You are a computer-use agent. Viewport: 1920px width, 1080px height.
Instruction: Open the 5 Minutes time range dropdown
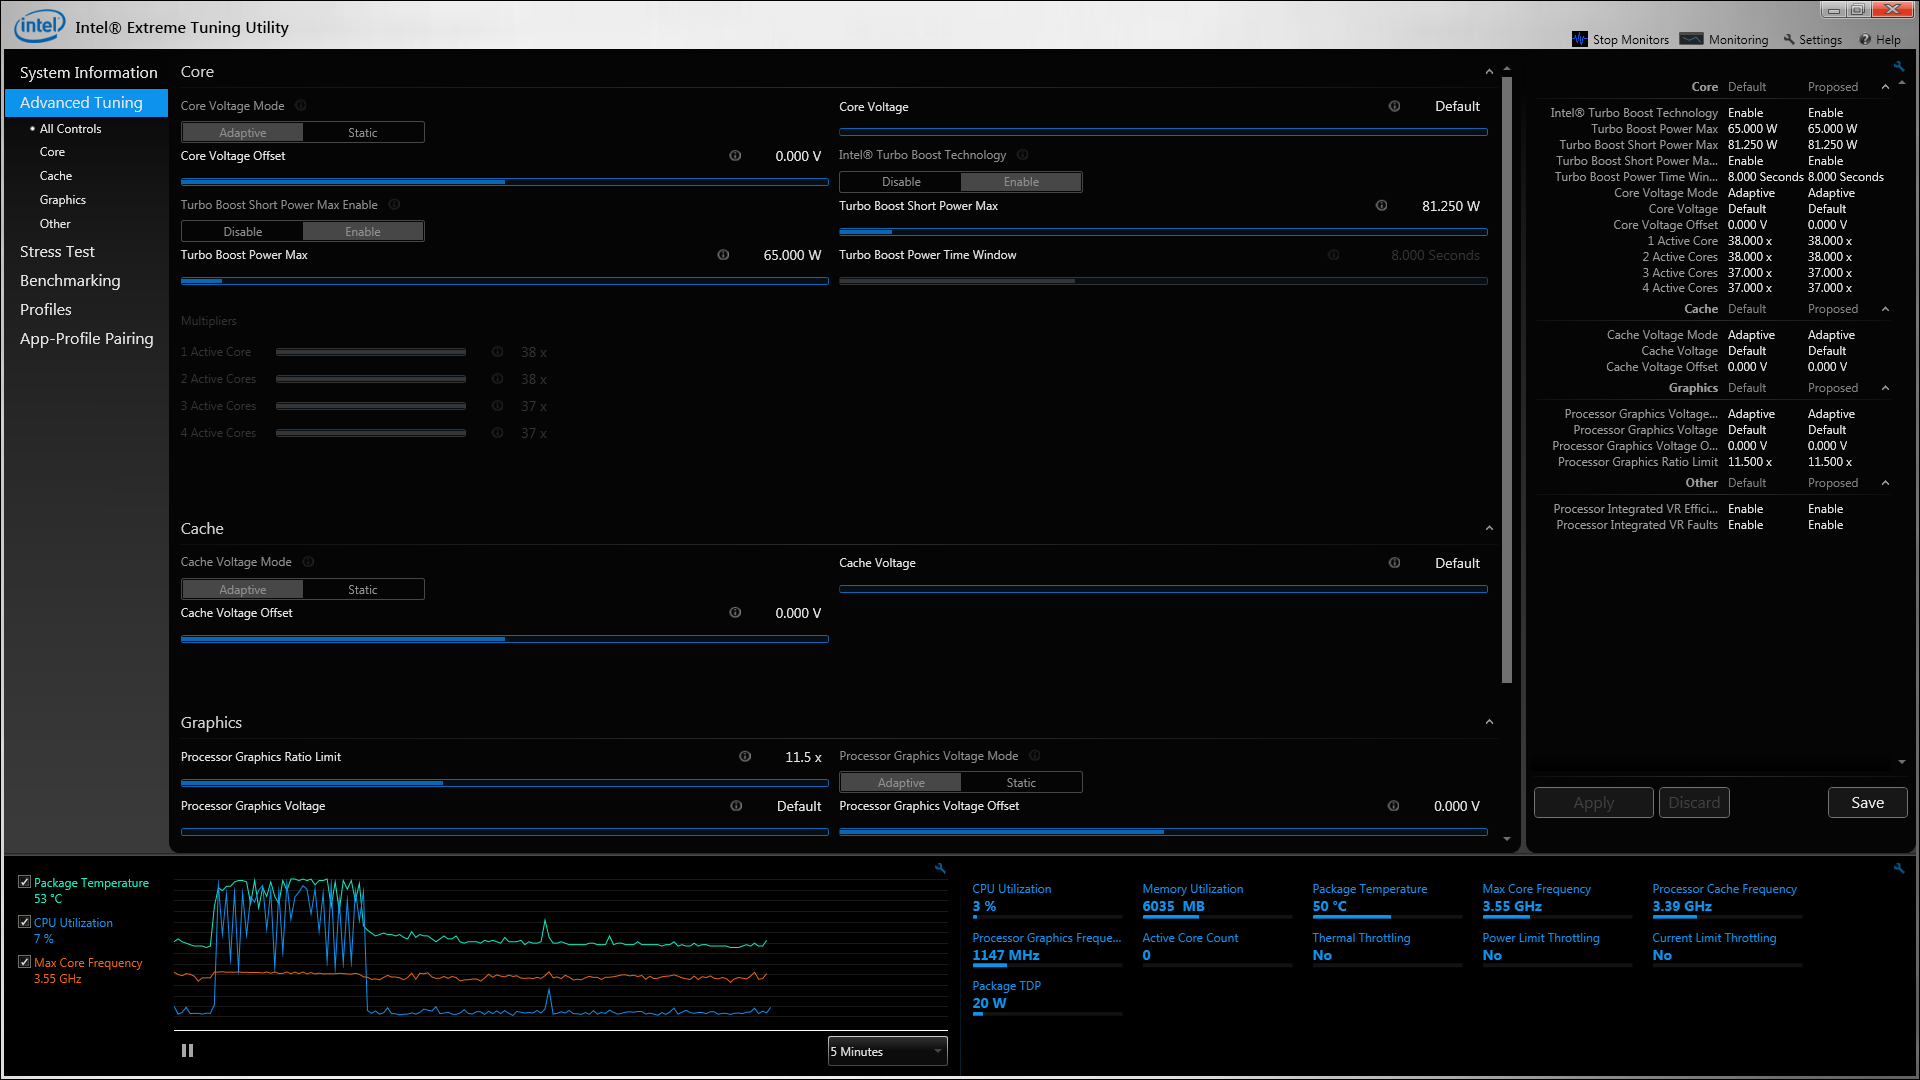[887, 1052]
